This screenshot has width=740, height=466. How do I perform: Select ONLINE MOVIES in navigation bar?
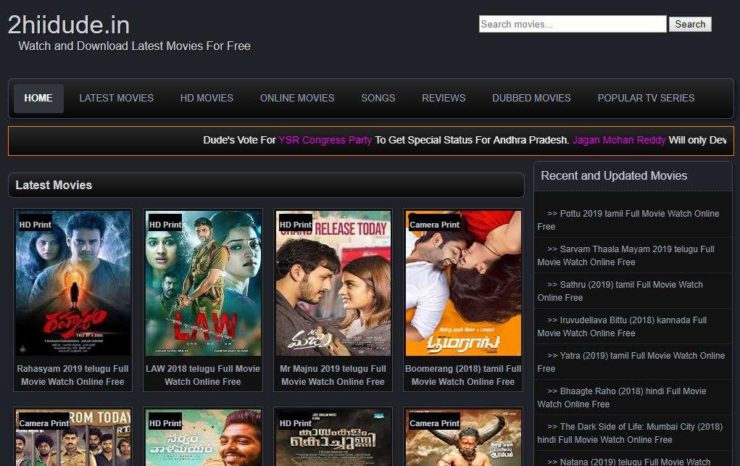tap(297, 98)
